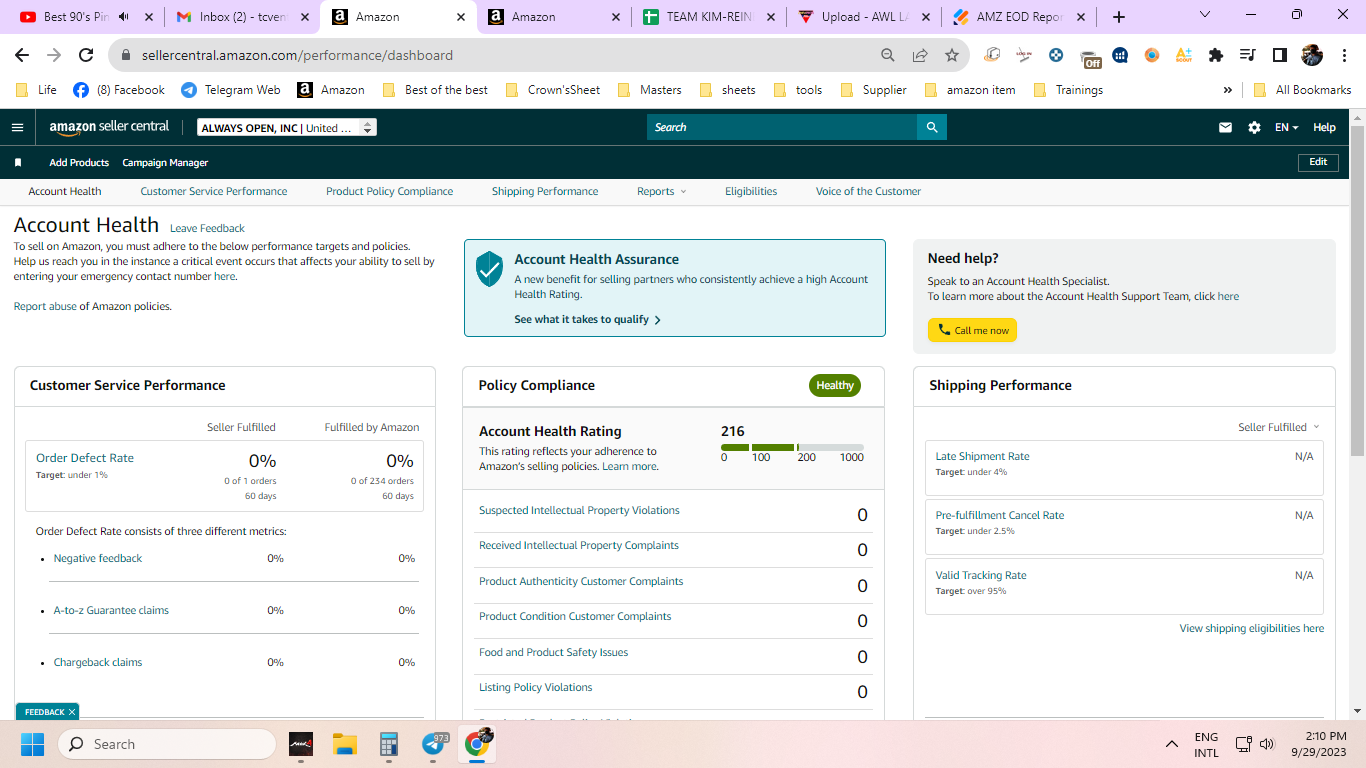Open Telegram from the taskbar
This screenshot has height=768, width=1366.
pos(434,744)
